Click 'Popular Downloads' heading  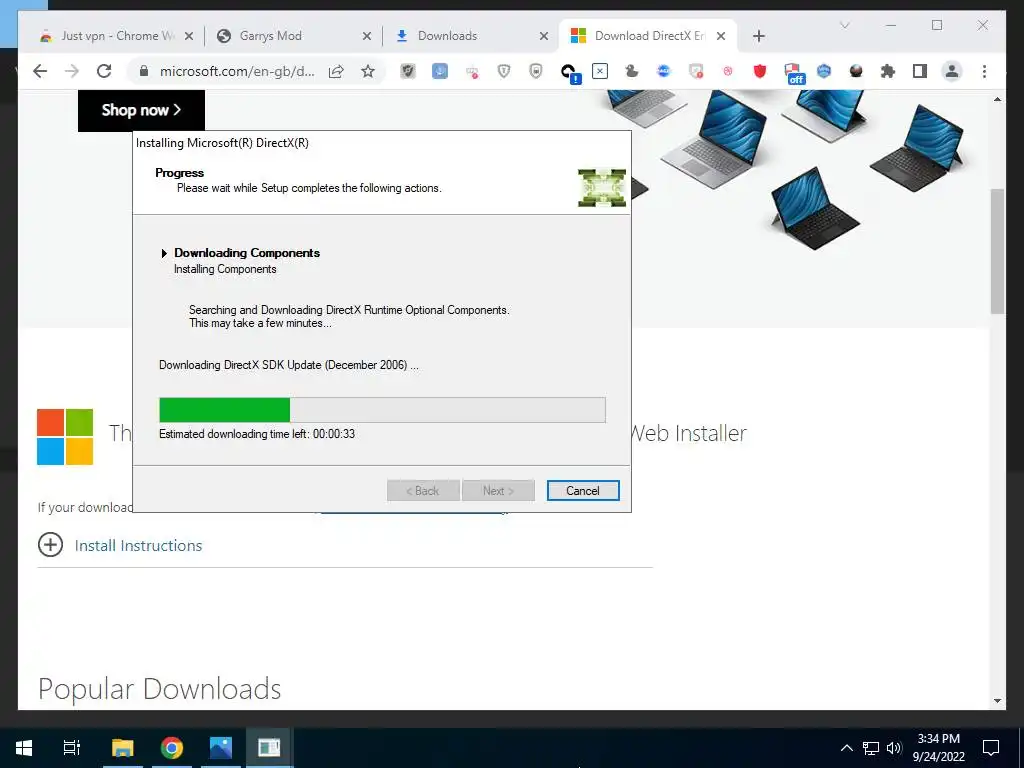[x=159, y=689]
